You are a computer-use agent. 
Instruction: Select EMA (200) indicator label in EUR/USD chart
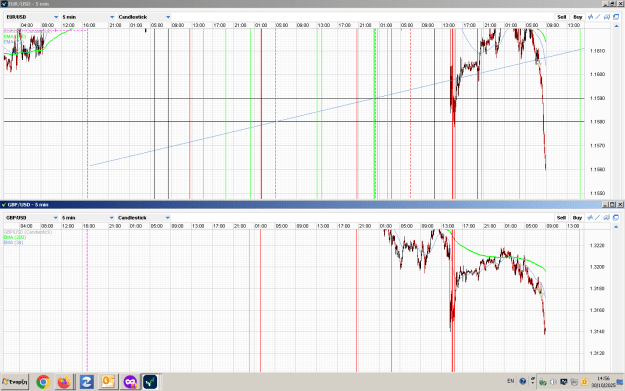[15, 36]
